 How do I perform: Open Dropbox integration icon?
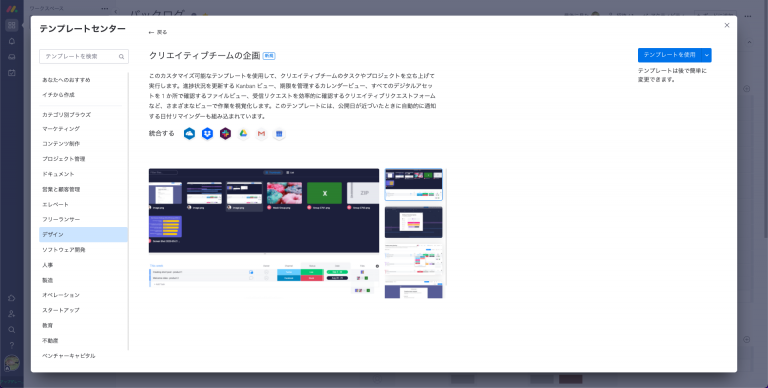tap(207, 133)
